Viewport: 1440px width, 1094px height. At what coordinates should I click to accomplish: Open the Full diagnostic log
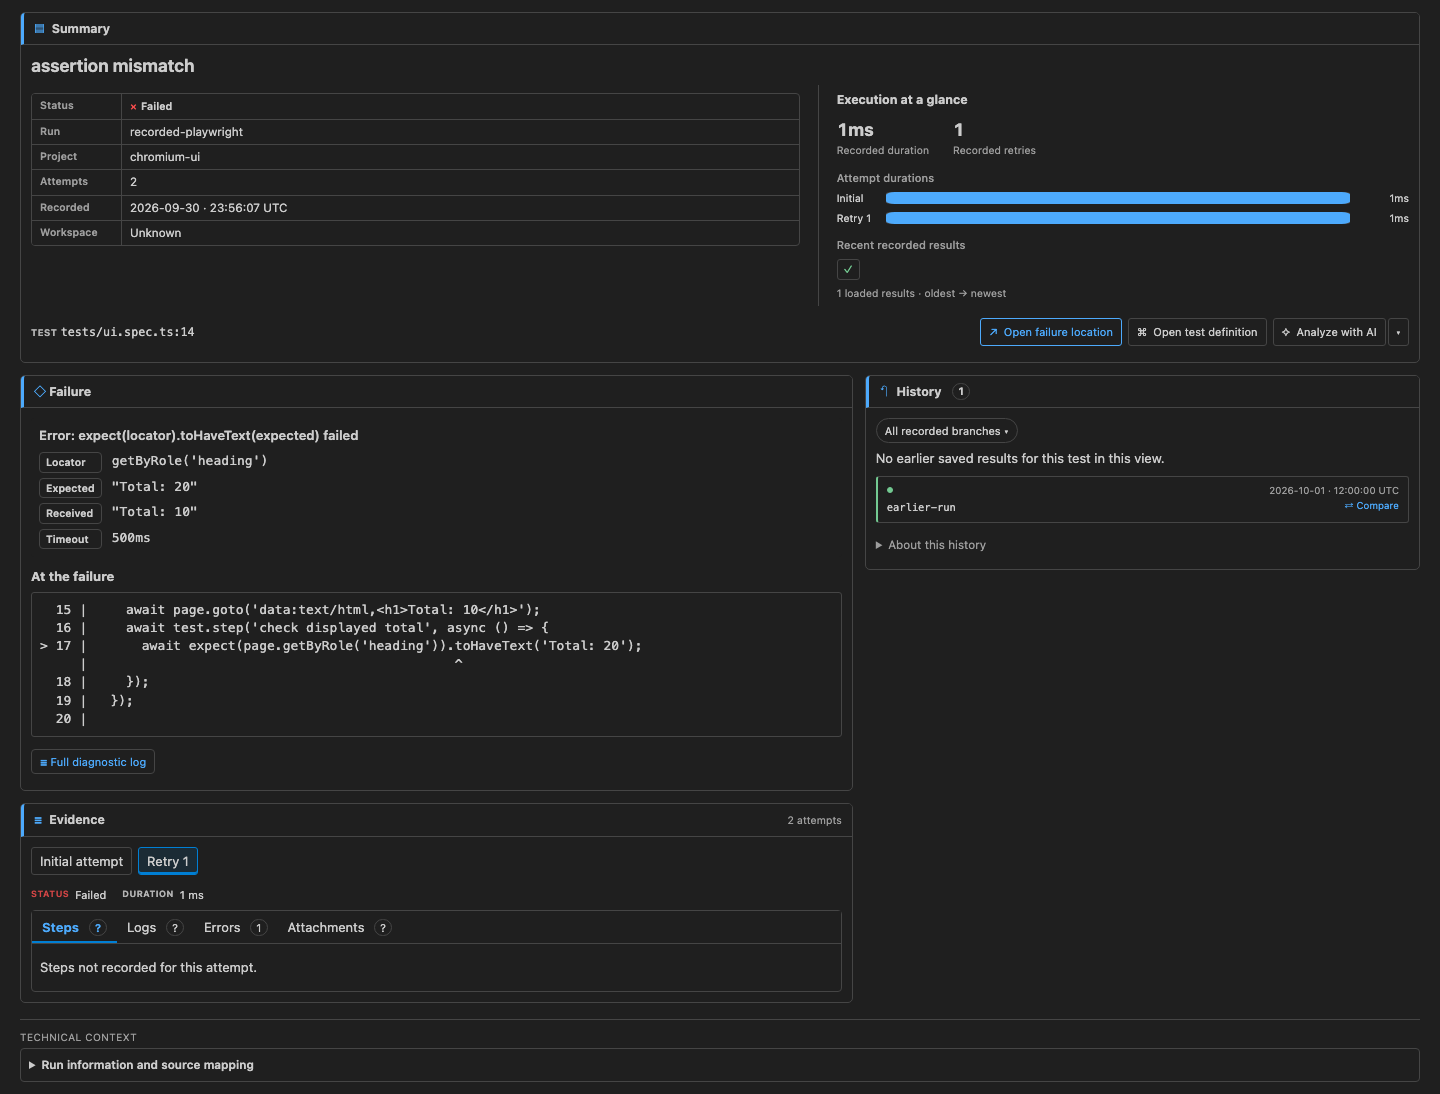[x=93, y=762]
